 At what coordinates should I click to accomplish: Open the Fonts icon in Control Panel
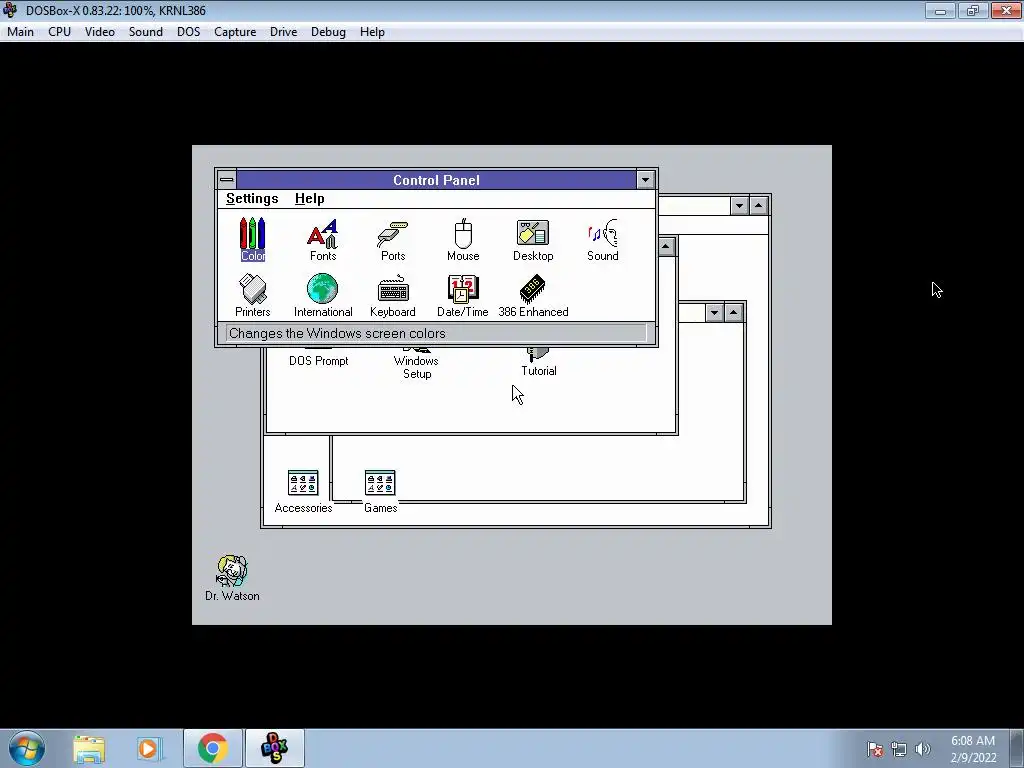pos(323,240)
